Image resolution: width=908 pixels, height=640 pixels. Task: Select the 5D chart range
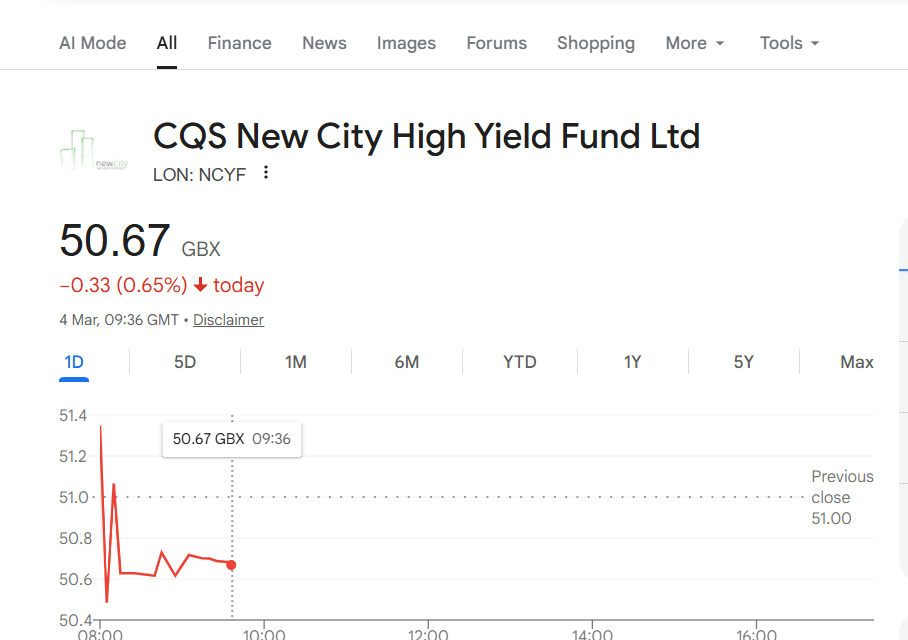(x=185, y=362)
